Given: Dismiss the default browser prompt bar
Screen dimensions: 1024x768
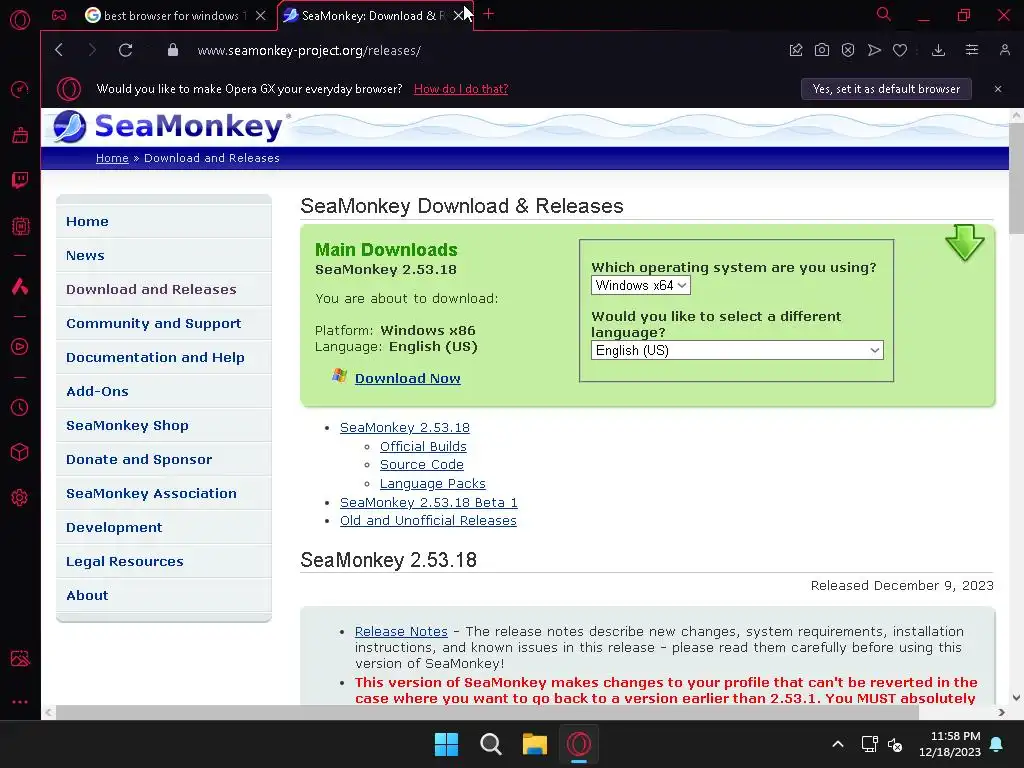Looking at the screenshot, I should (x=998, y=89).
